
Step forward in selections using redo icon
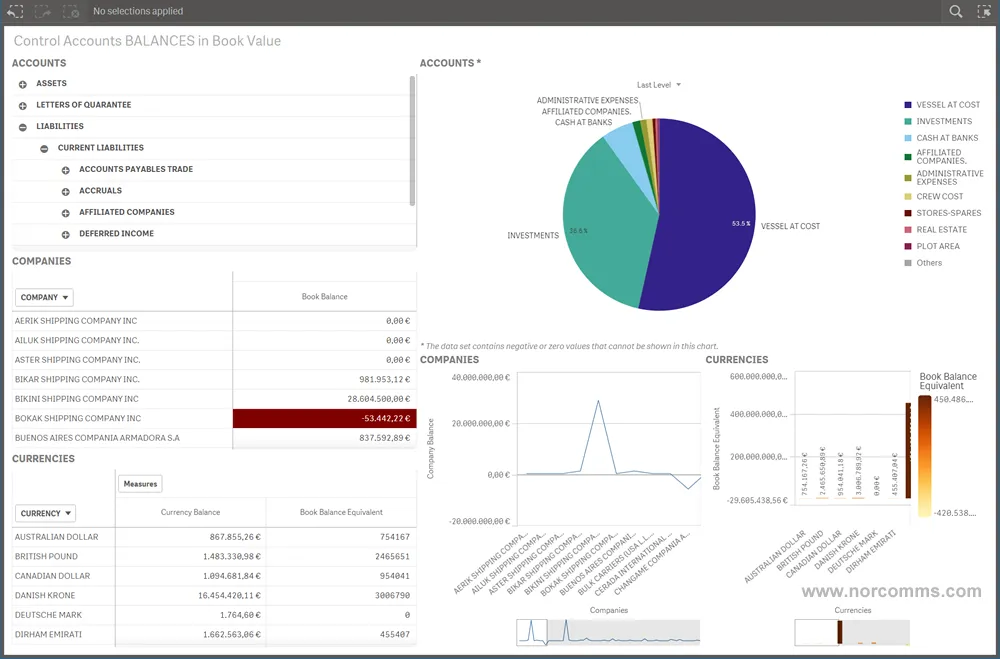41,11
